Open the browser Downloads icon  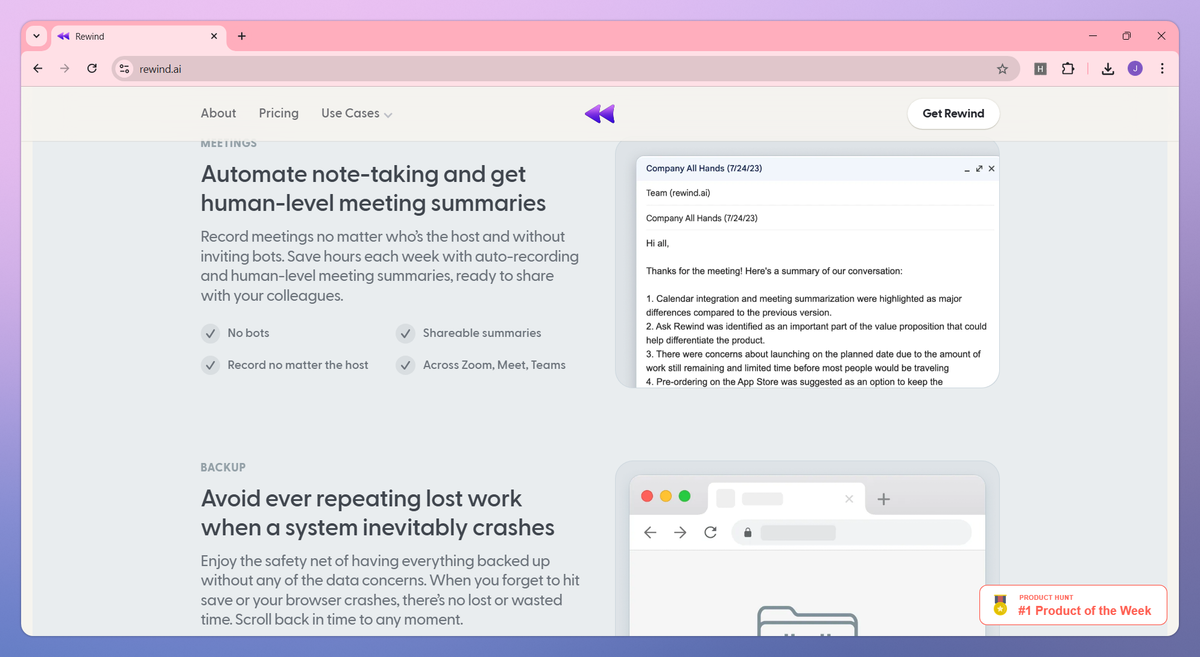click(x=1108, y=69)
